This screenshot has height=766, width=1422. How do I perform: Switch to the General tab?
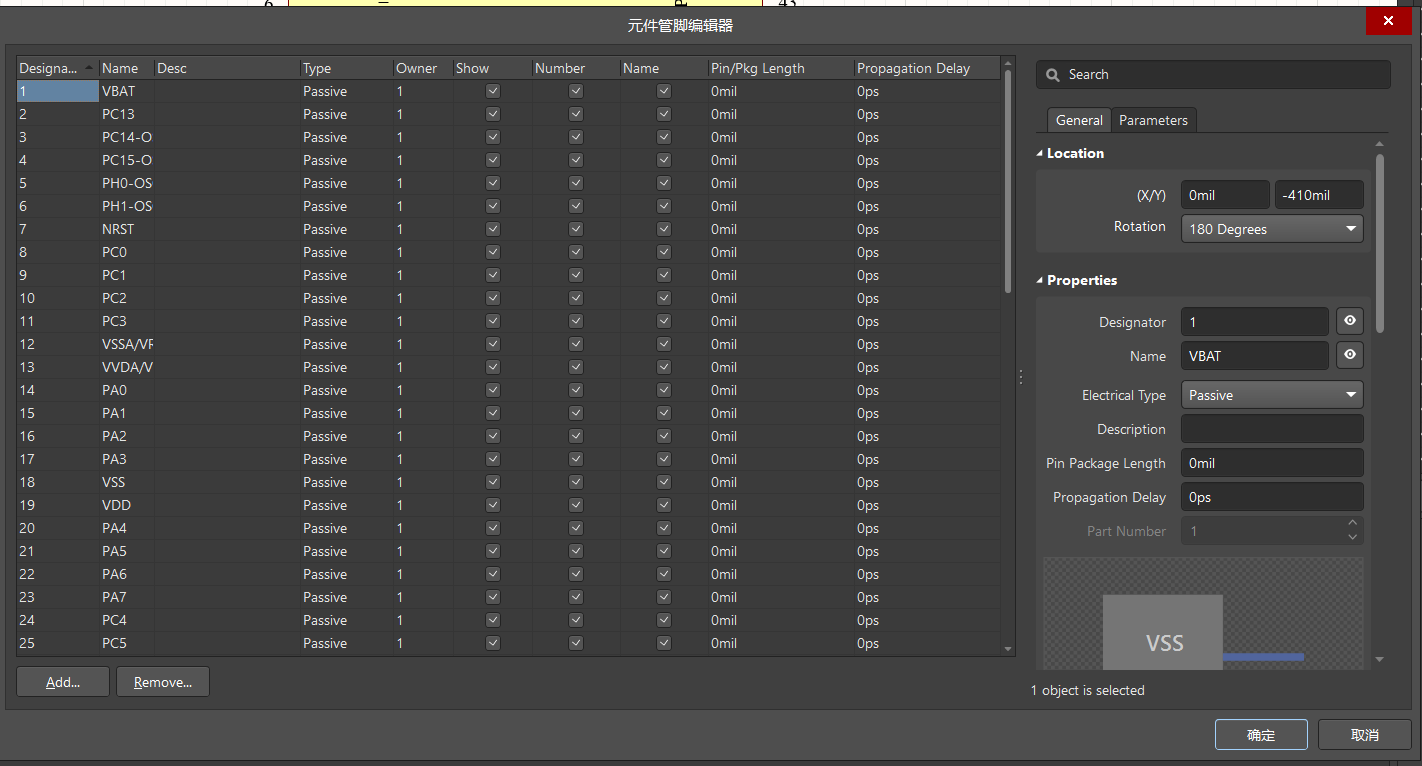click(1079, 120)
